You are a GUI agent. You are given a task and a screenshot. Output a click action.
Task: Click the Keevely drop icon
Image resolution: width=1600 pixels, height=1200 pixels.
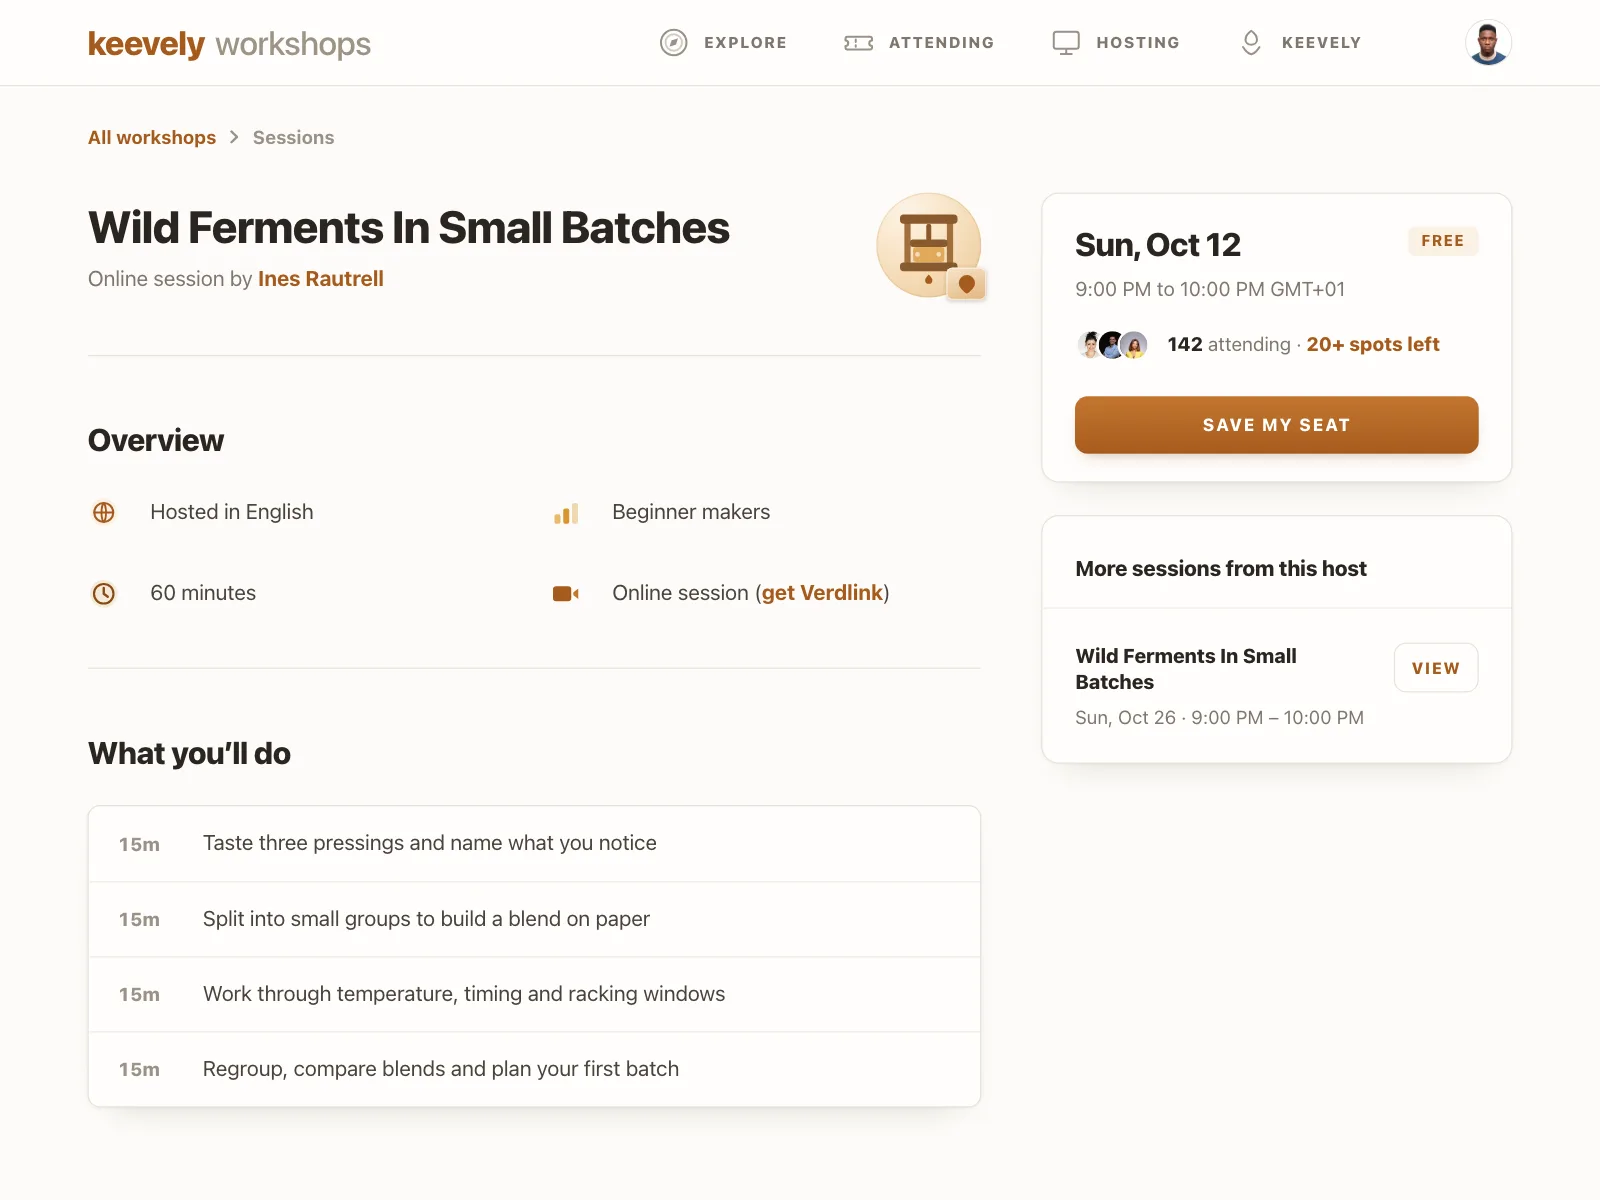(x=1251, y=43)
